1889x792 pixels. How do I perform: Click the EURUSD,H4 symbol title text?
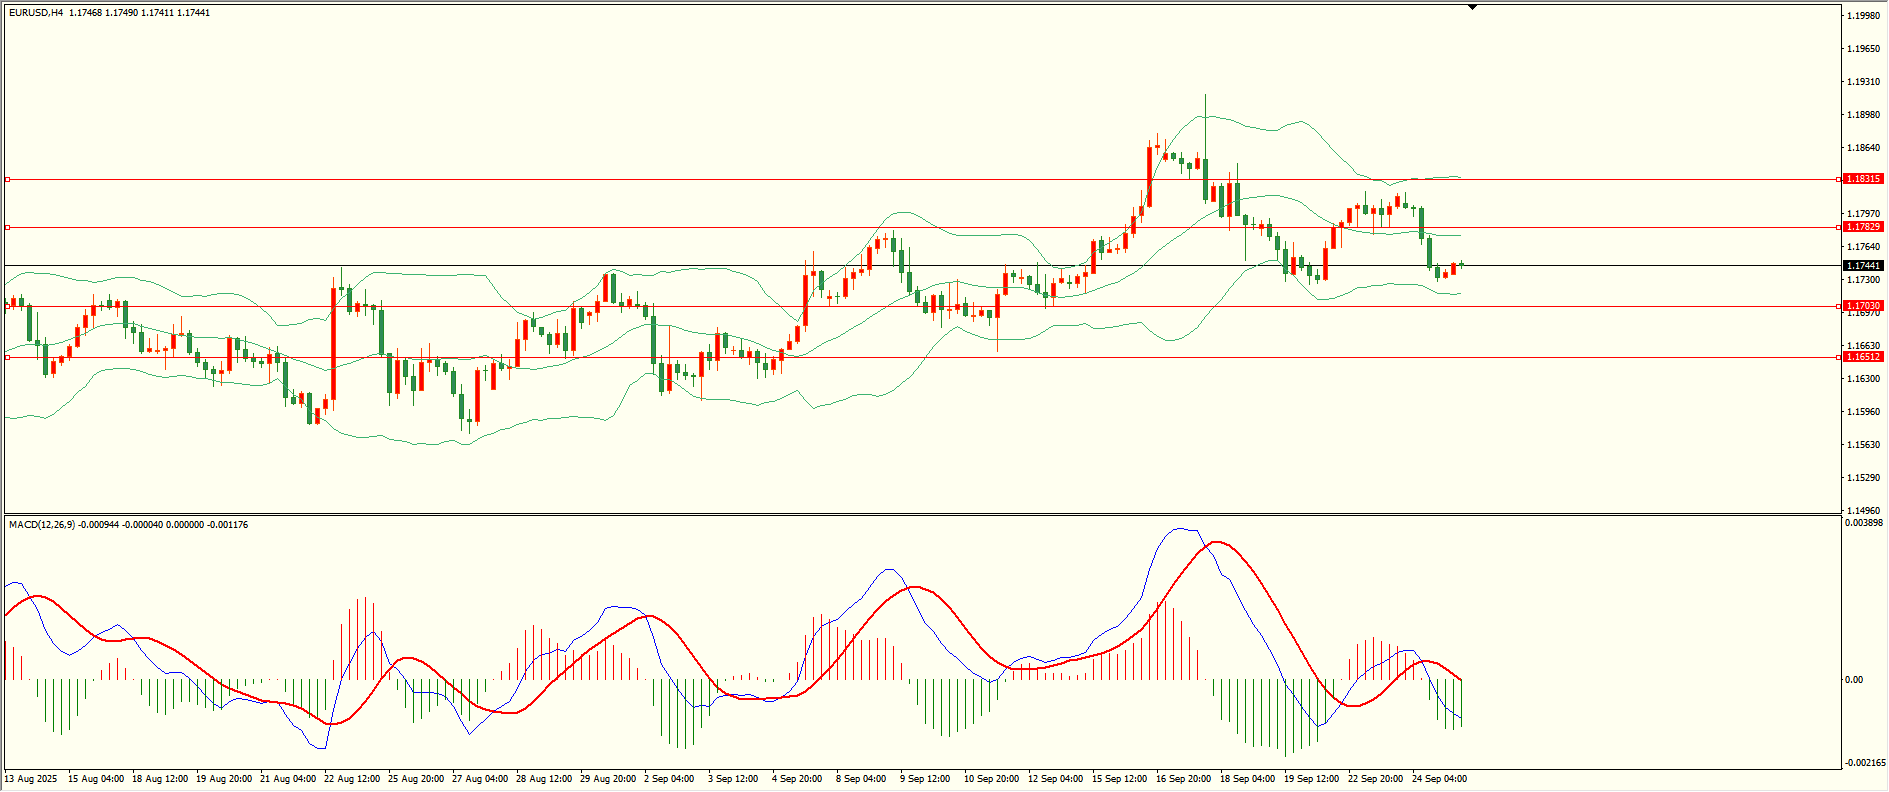pyautogui.click(x=36, y=13)
